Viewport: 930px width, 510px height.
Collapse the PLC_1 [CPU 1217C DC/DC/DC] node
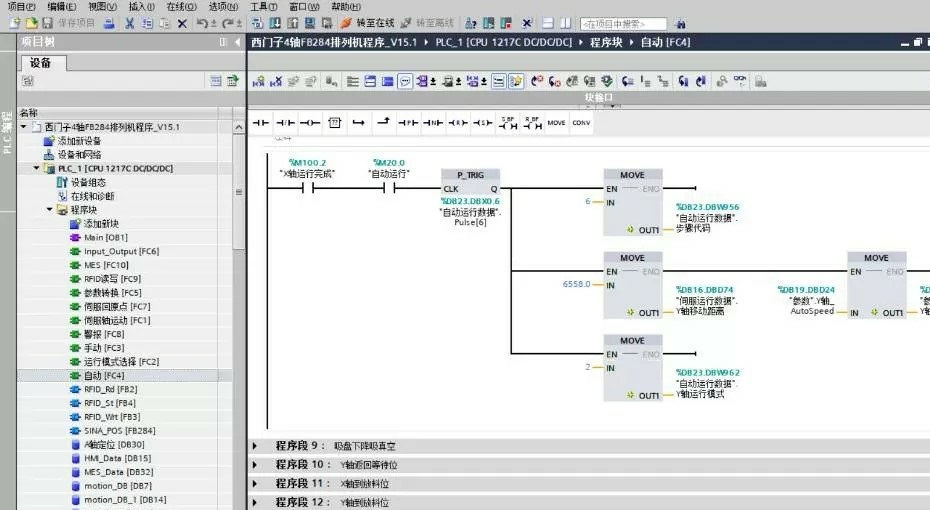point(37,168)
